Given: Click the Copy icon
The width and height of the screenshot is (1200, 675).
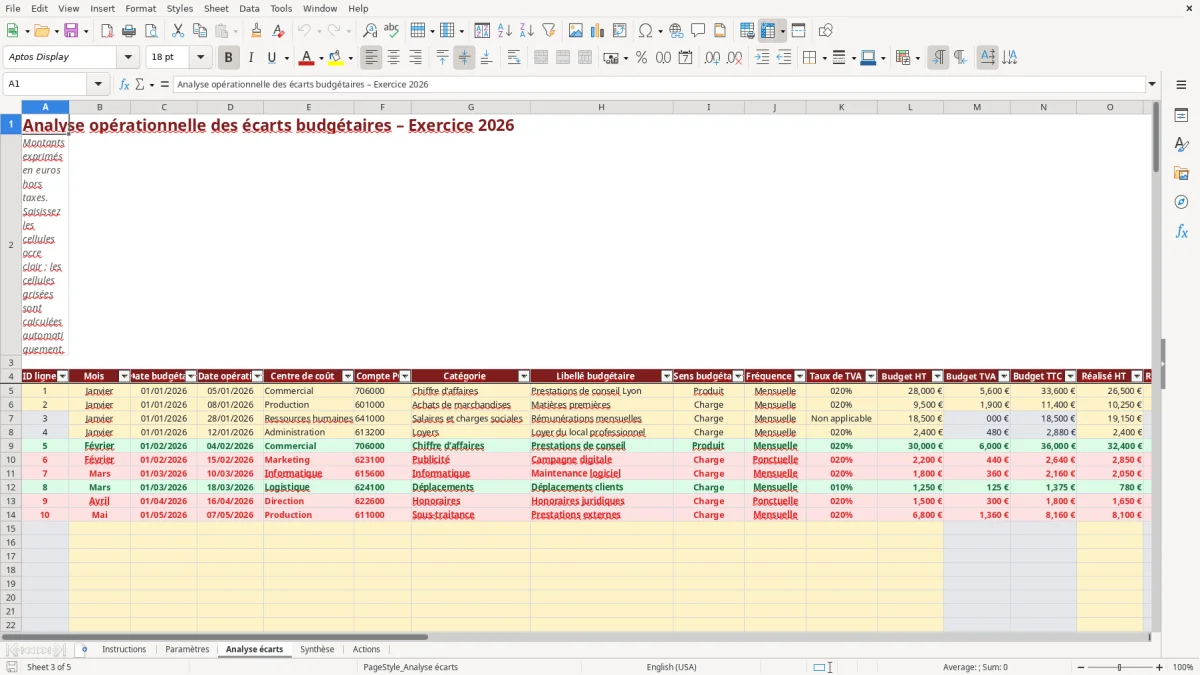Looking at the screenshot, I should coord(200,31).
